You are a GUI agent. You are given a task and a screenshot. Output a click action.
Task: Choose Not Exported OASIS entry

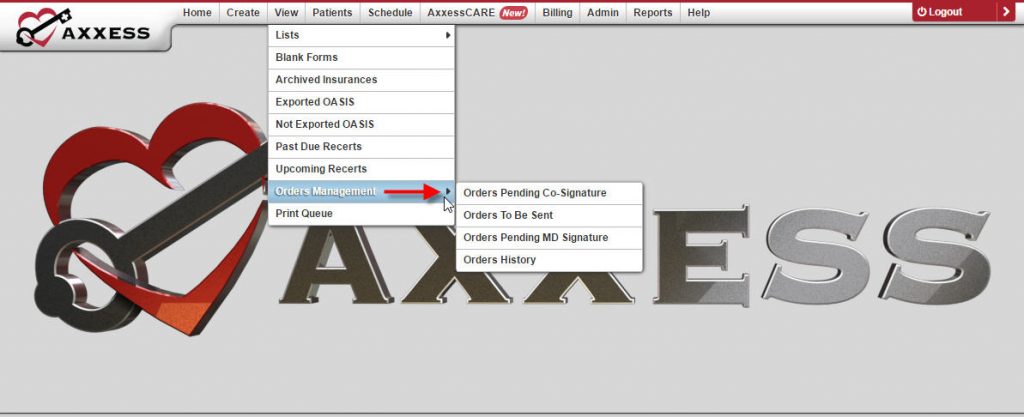point(361,124)
